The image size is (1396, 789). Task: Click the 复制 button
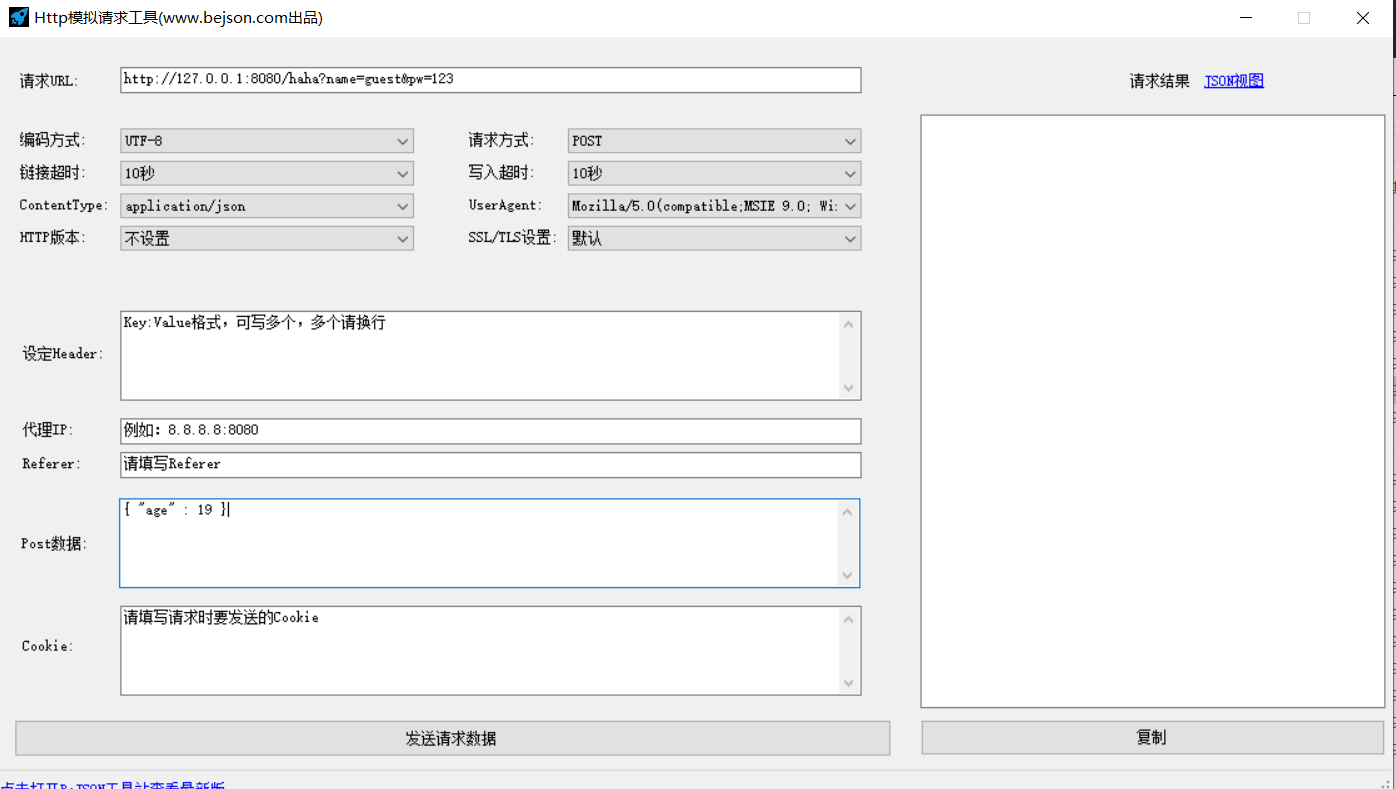pyautogui.click(x=1151, y=737)
